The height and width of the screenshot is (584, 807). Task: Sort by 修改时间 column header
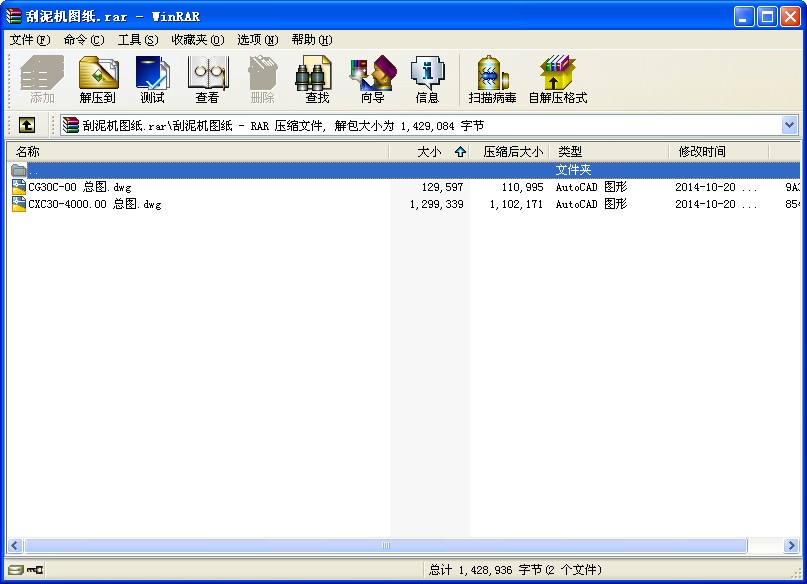click(718, 152)
